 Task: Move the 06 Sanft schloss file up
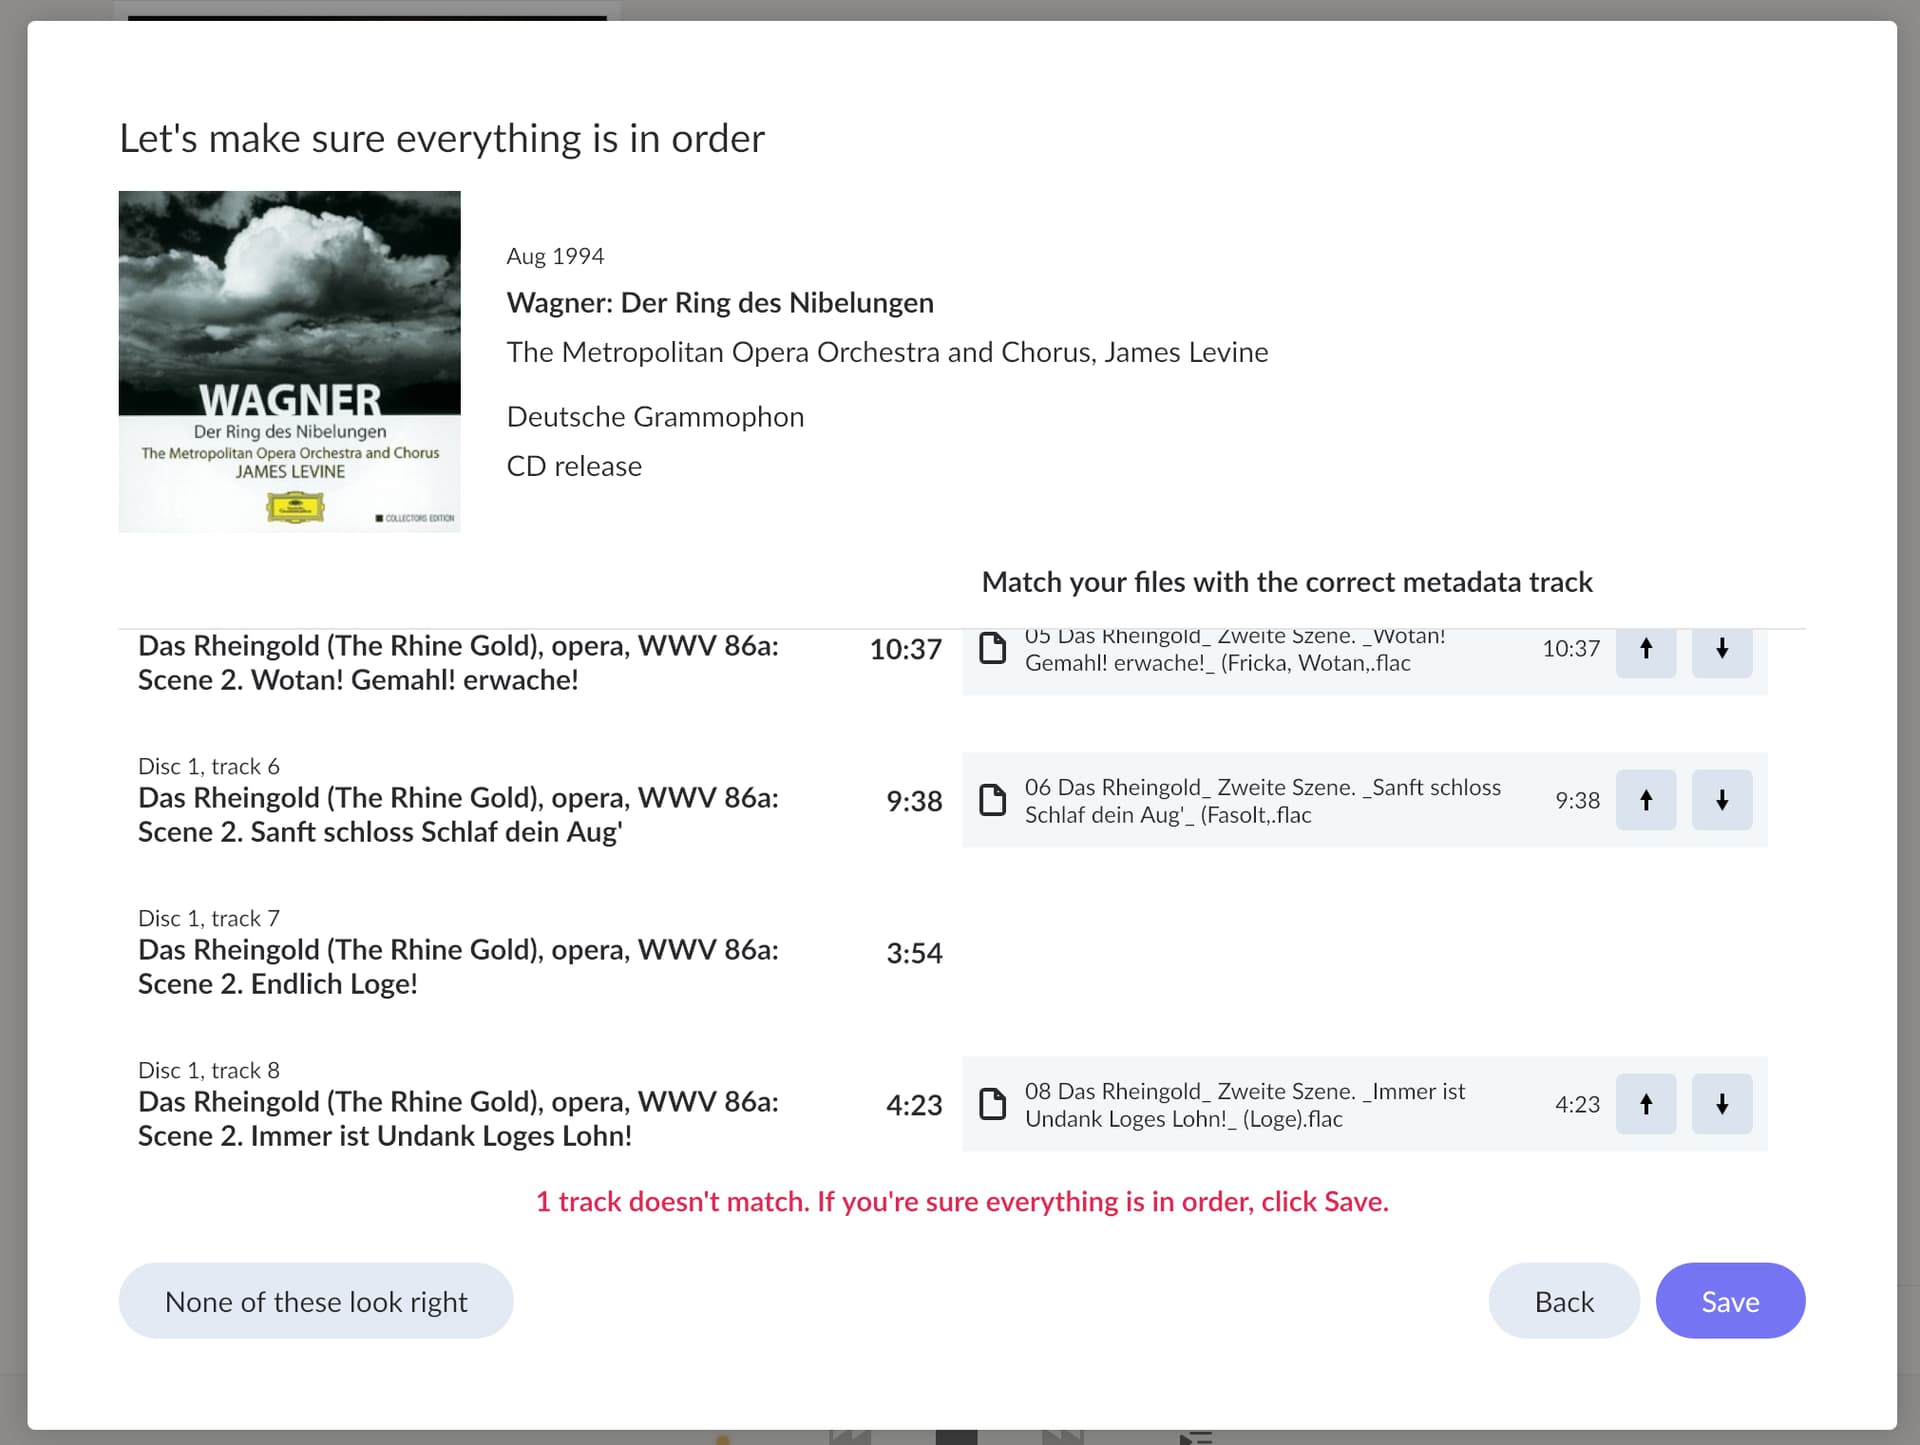point(1645,800)
